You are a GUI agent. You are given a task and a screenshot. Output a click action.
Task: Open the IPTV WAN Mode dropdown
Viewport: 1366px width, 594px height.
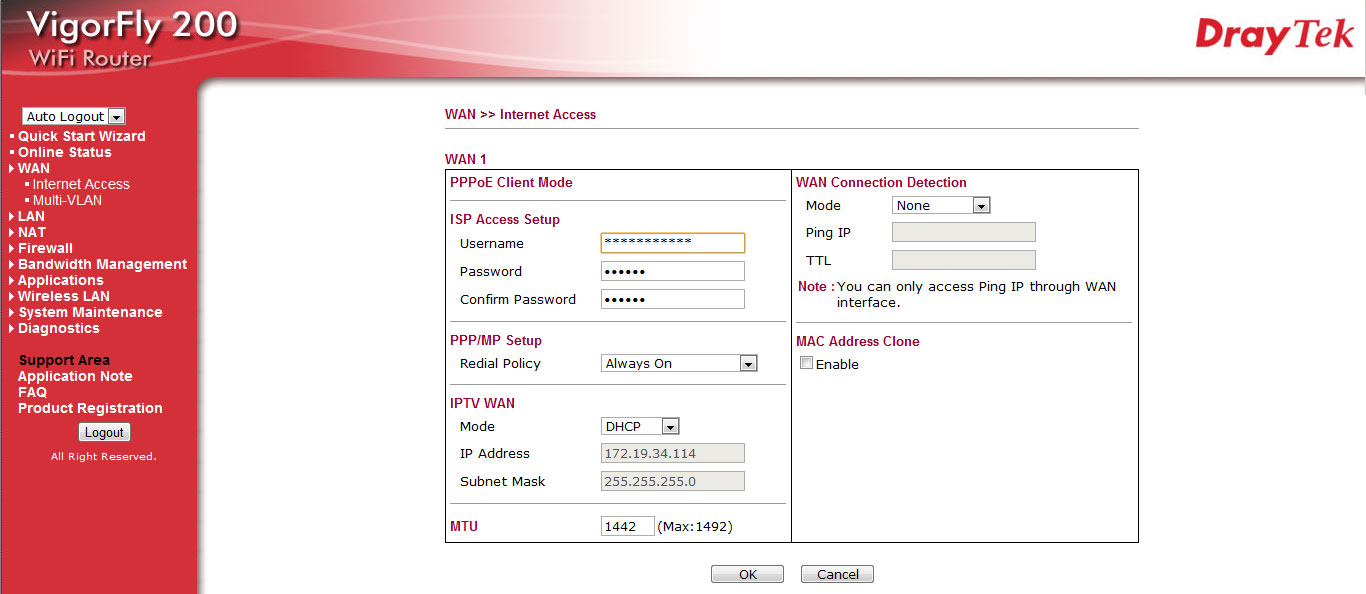coord(640,426)
